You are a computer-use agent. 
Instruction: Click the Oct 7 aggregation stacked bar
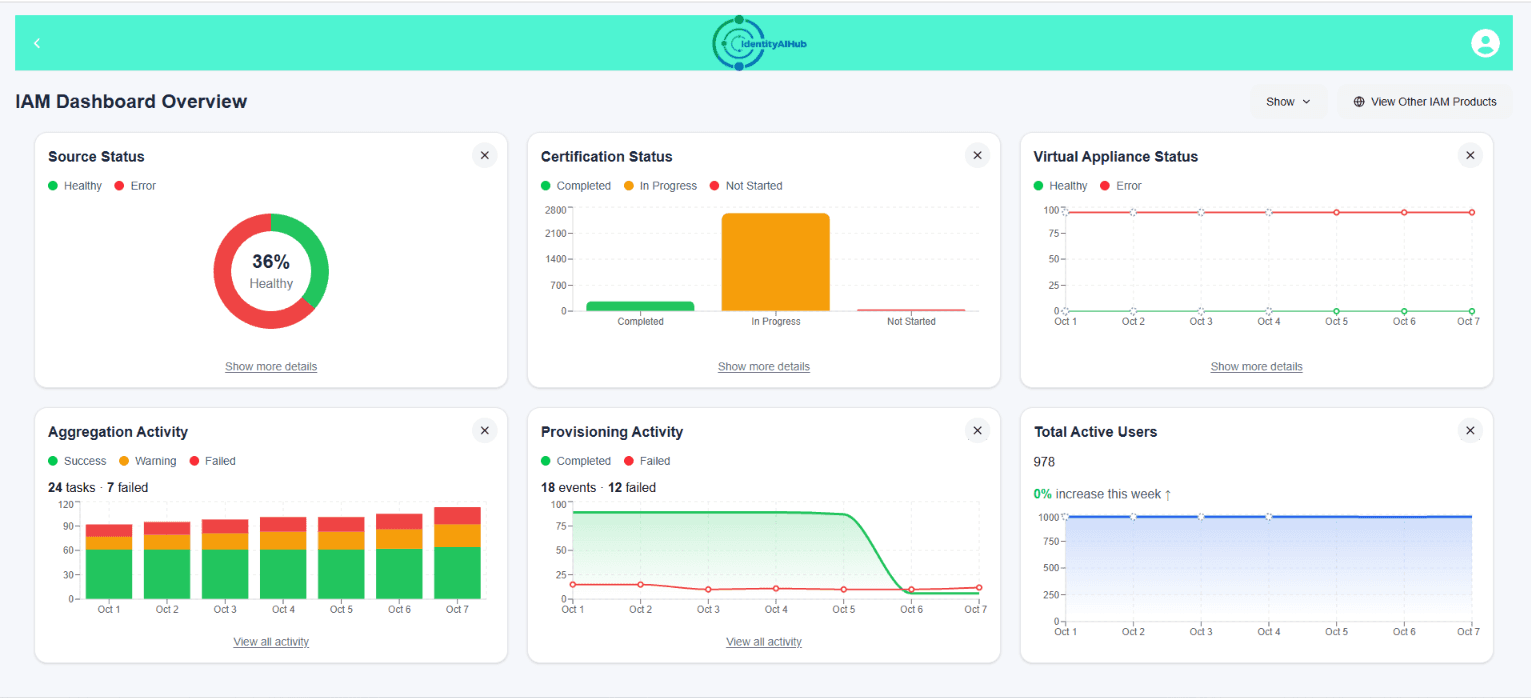(457, 553)
